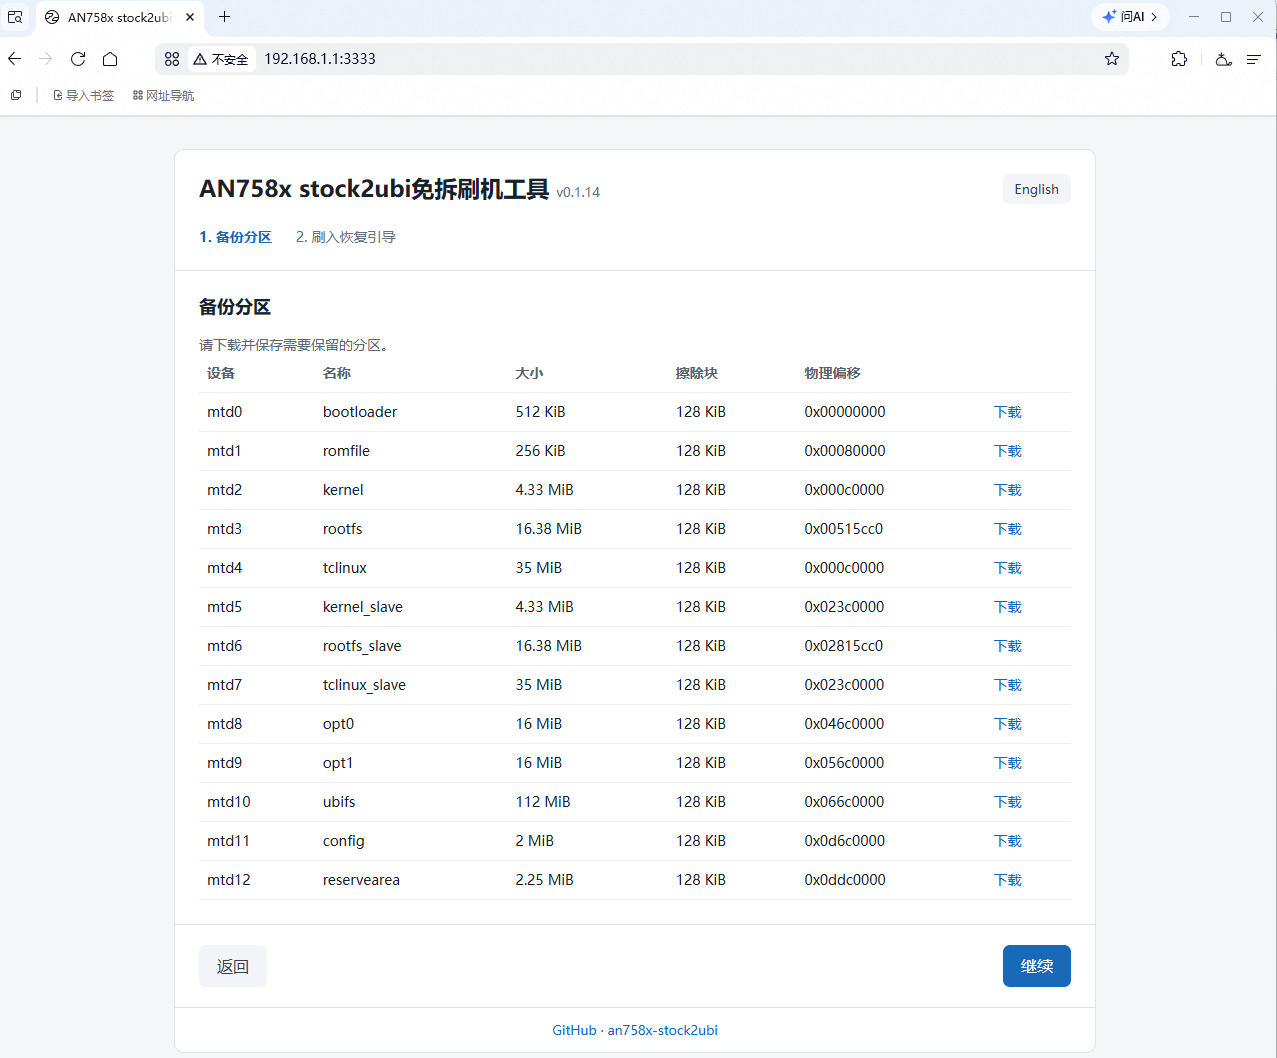Open the apps grid icon in address bar
1277x1058 pixels.
pyautogui.click(x=172, y=59)
